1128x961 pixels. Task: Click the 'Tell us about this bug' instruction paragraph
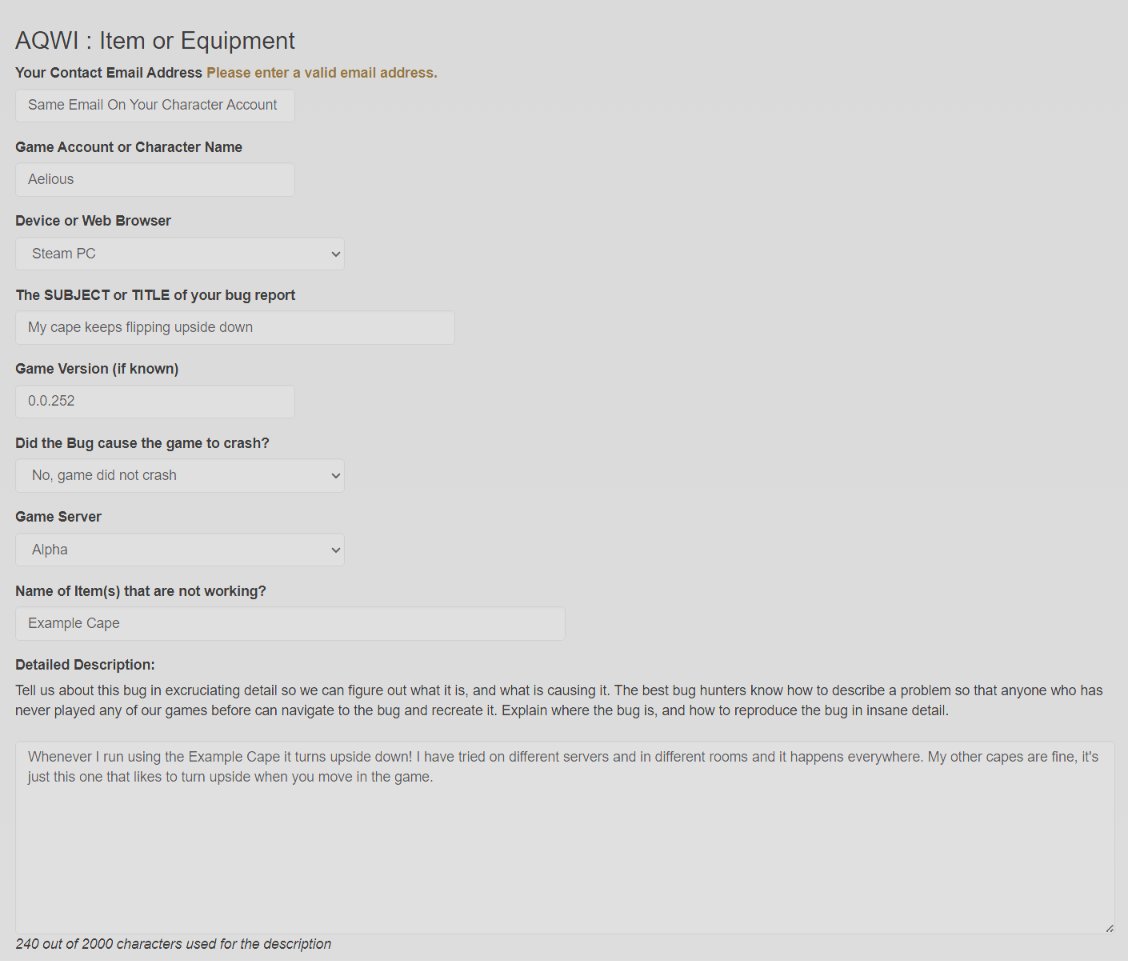(559, 700)
